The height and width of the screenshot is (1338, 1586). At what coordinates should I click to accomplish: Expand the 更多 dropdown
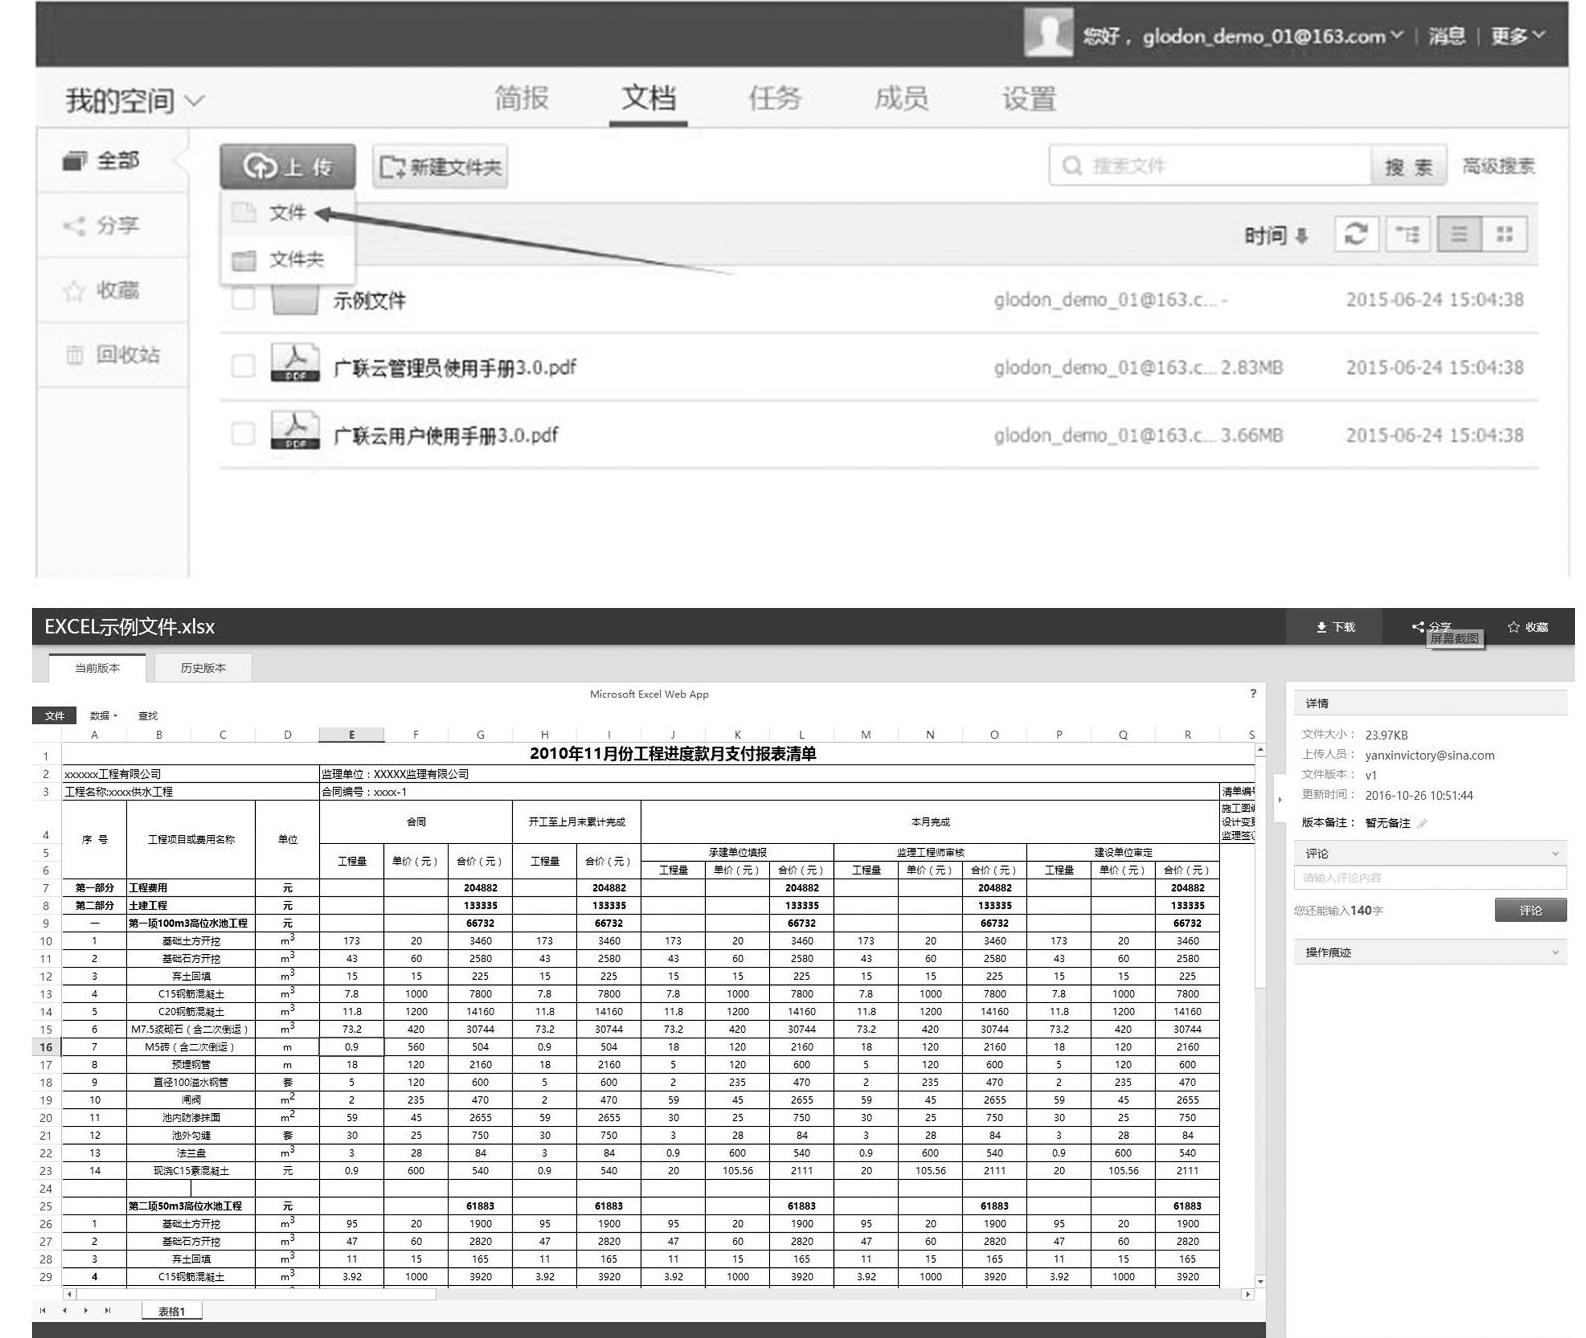click(x=1518, y=36)
